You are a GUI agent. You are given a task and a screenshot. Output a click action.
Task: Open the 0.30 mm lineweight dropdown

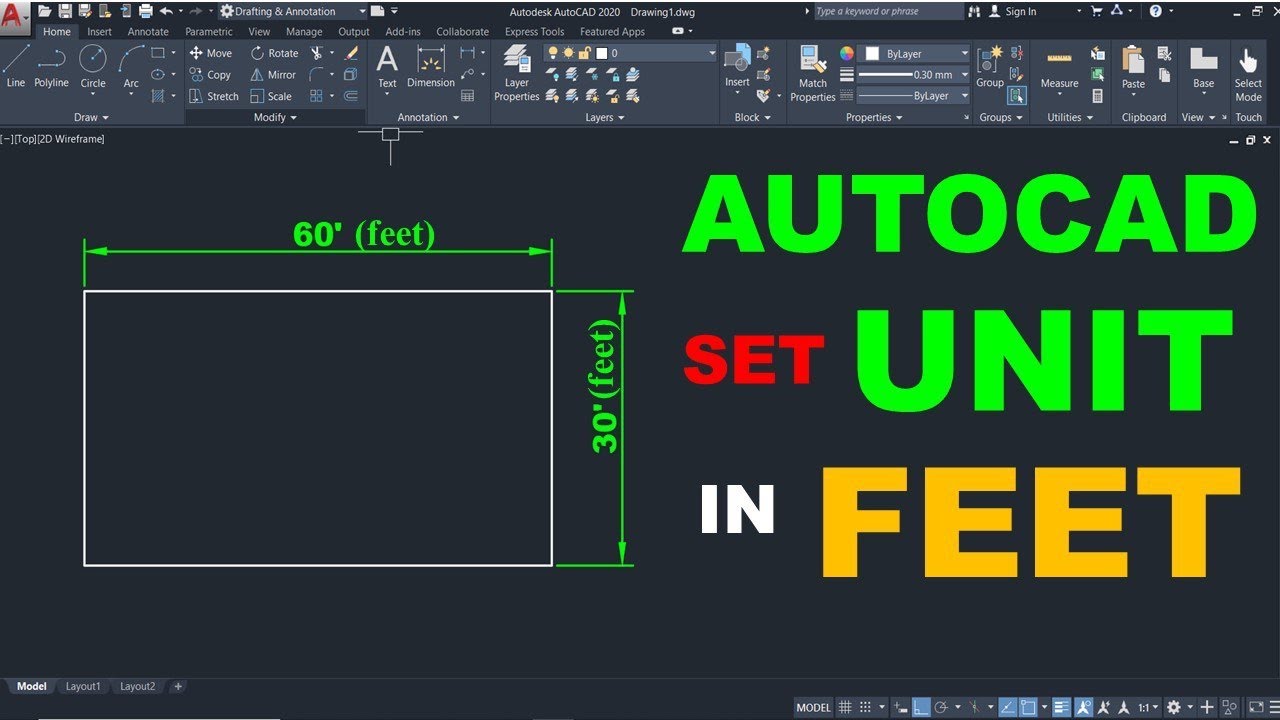point(915,75)
